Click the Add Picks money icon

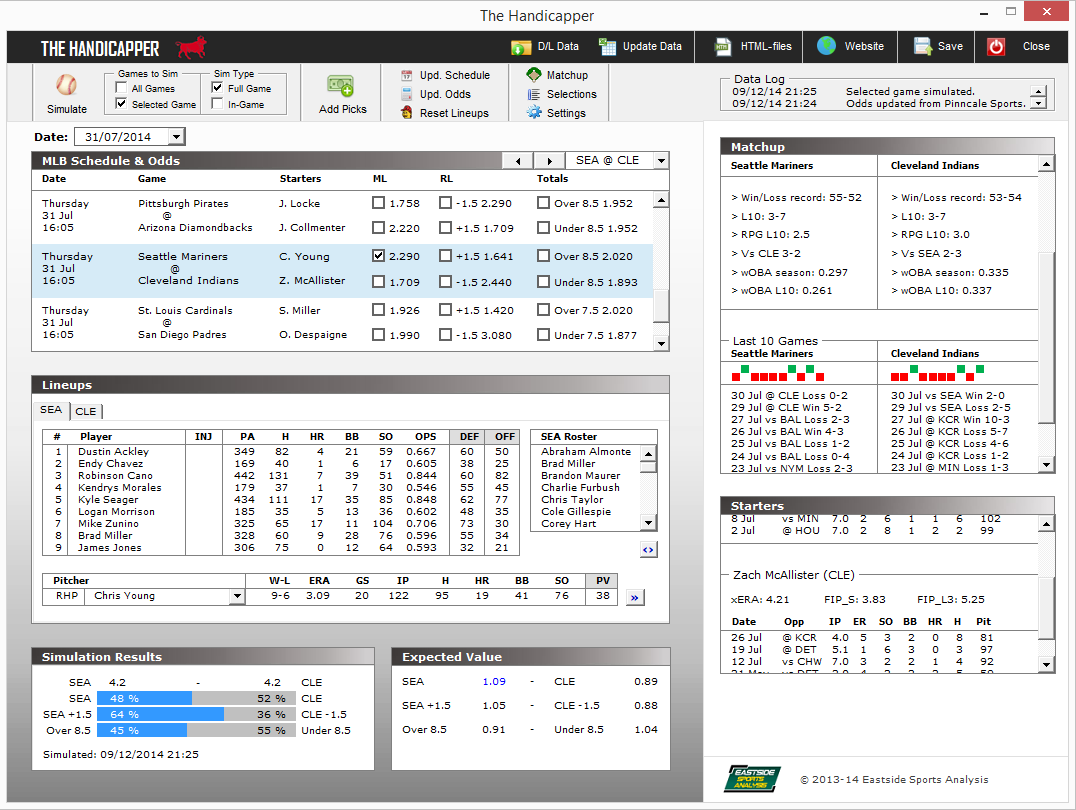point(342,86)
